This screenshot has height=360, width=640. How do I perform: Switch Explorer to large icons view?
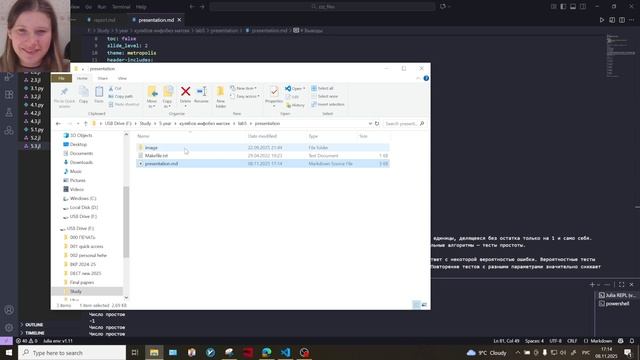[424, 305]
